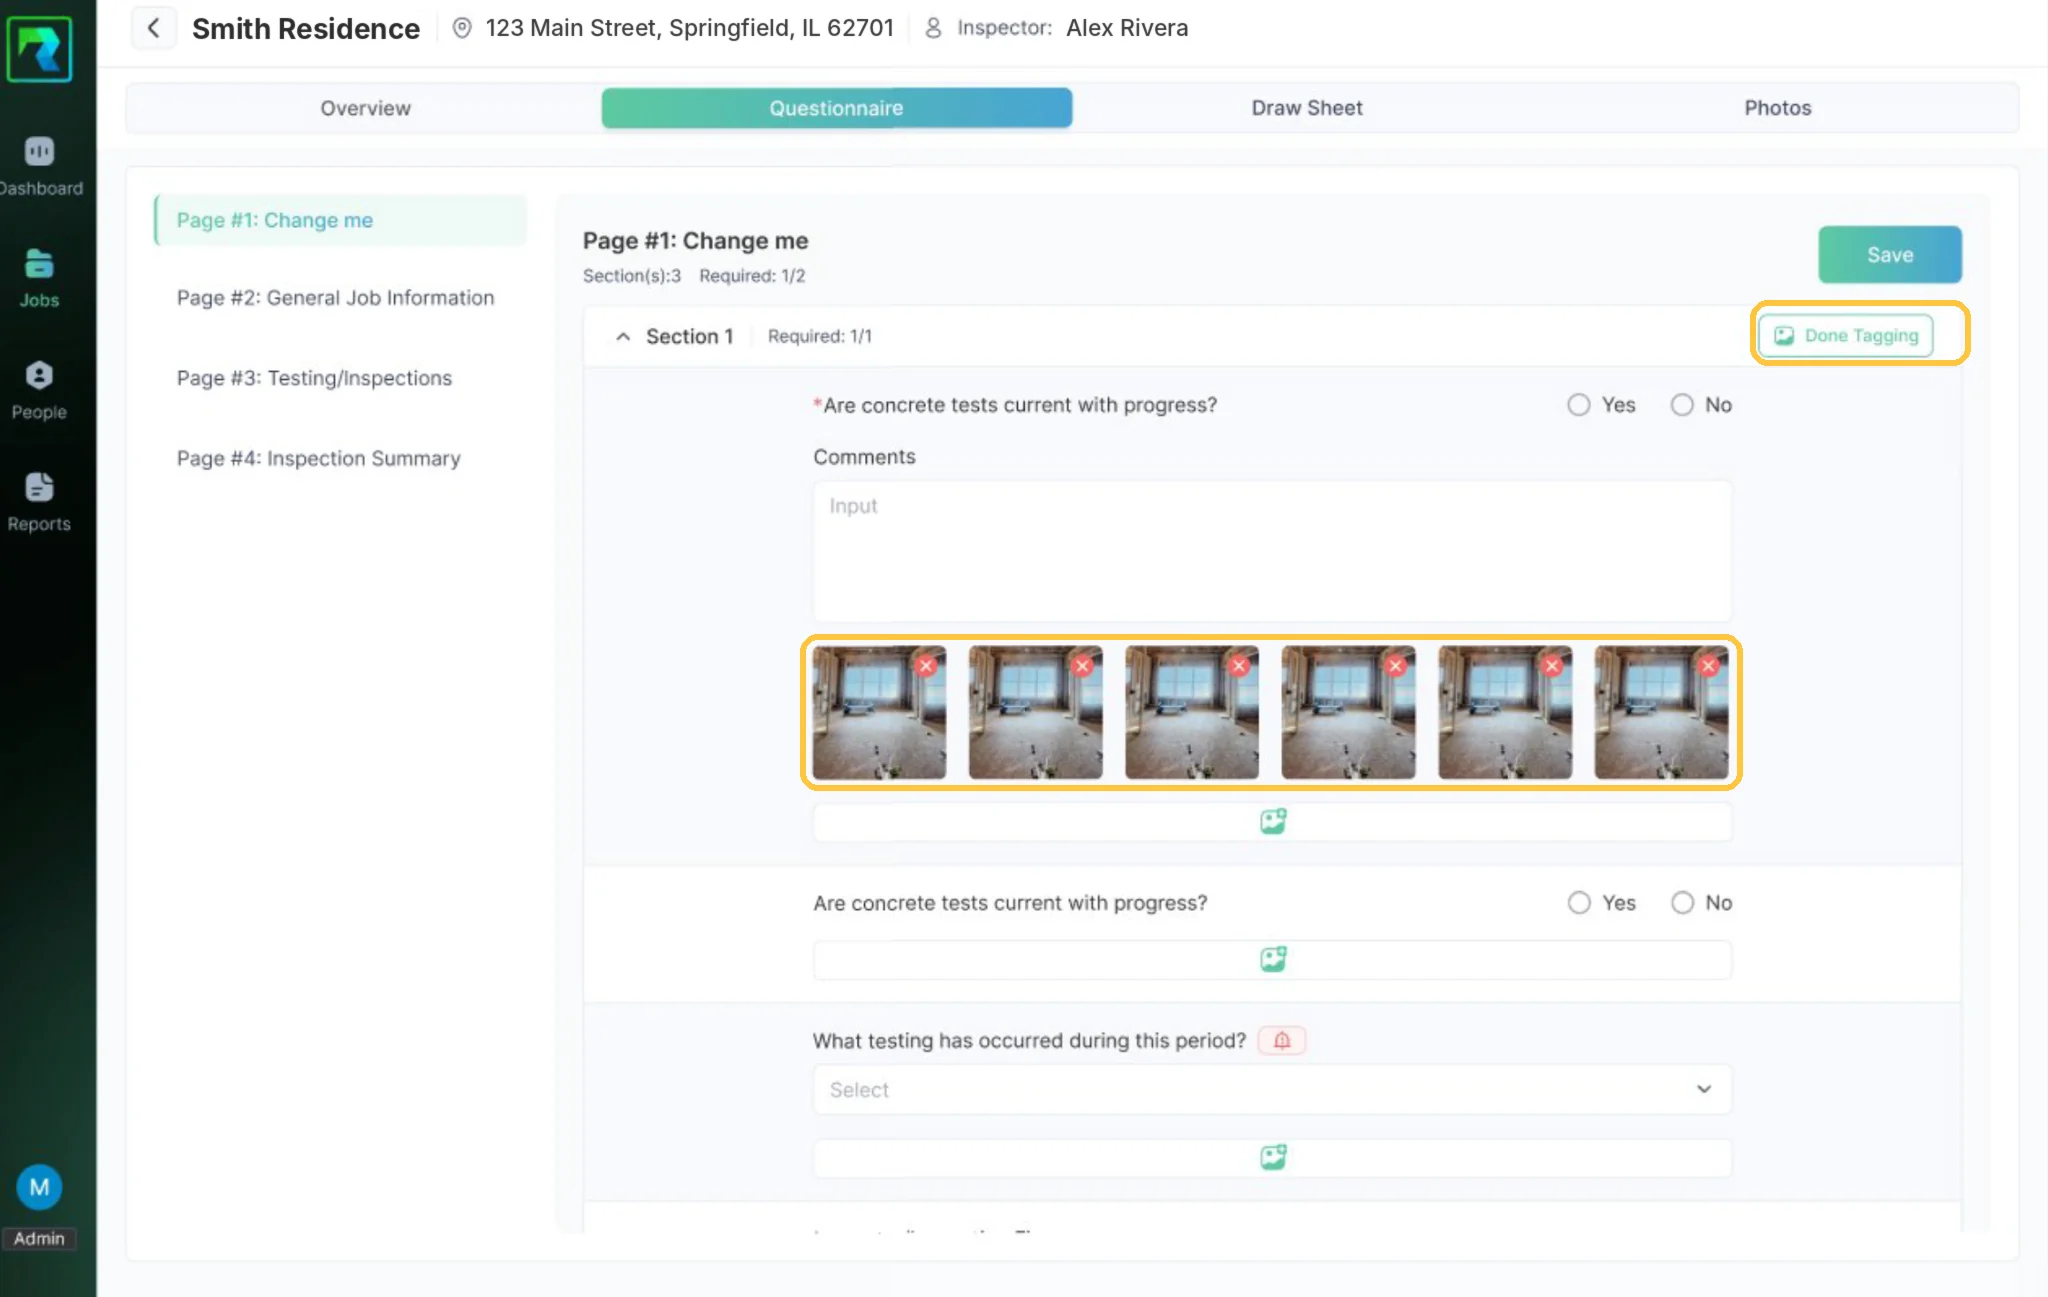This screenshot has height=1297, width=2048.
Task: Open Page #3: Testing/Inspections in the page list
Action: tap(314, 378)
